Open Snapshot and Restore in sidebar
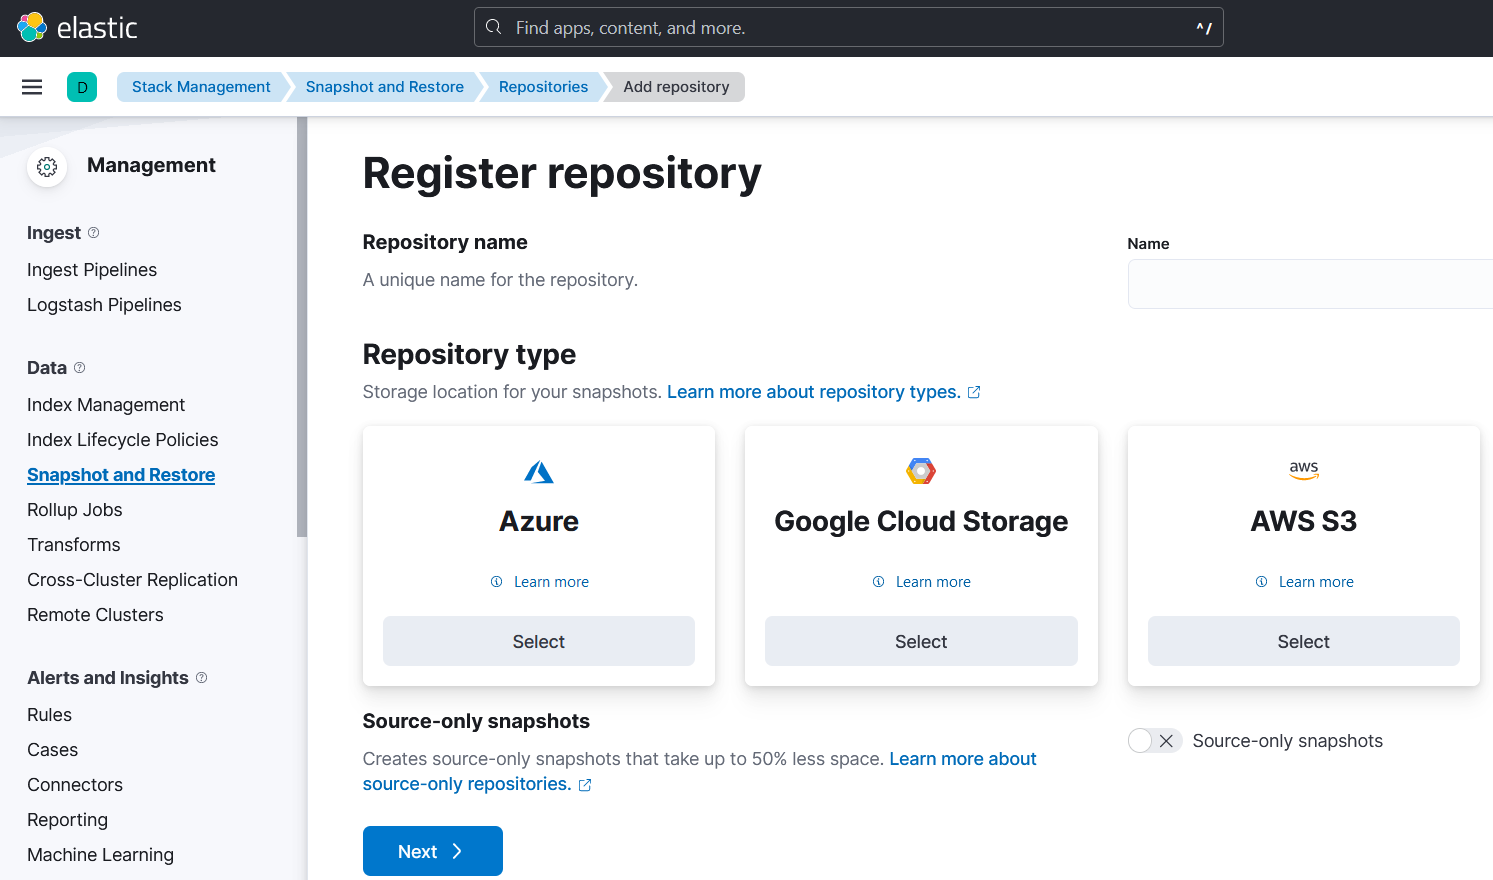Image resolution: width=1493 pixels, height=880 pixels. [121, 475]
